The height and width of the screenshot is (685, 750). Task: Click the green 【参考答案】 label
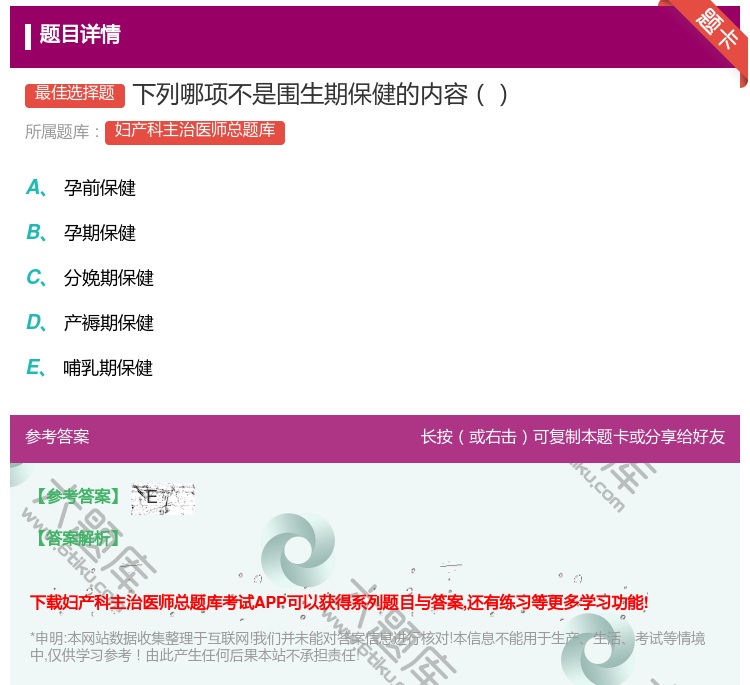pos(76,497)
